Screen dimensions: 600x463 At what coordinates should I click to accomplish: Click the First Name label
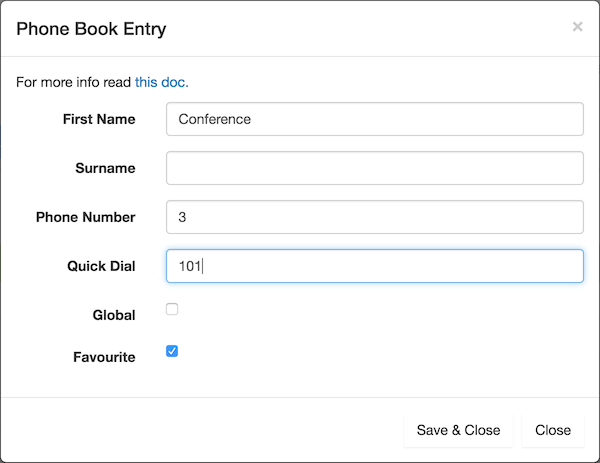pyautogui.click(x=99, y=119)
